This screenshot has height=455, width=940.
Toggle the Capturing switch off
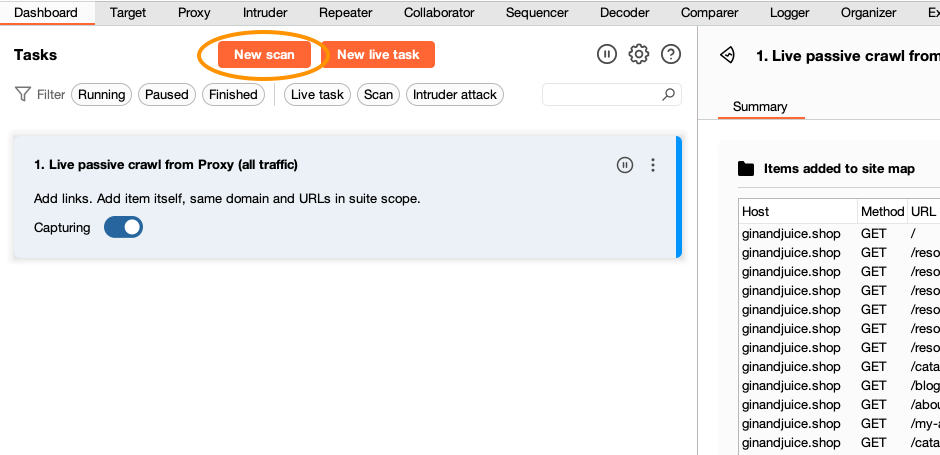click(123, 227)
